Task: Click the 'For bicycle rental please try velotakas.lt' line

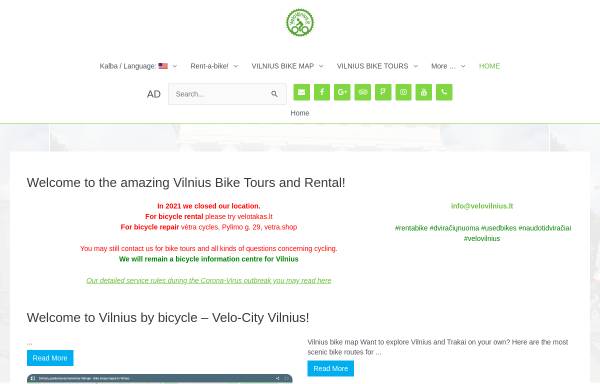Action: [209, 216]
